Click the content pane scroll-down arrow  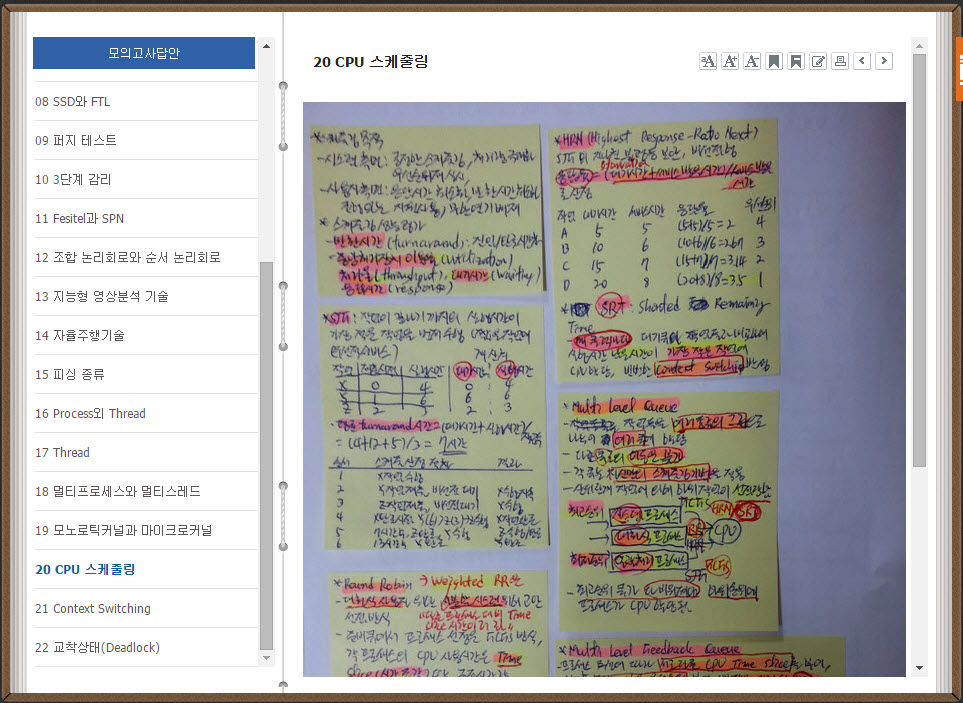(919, 667)
